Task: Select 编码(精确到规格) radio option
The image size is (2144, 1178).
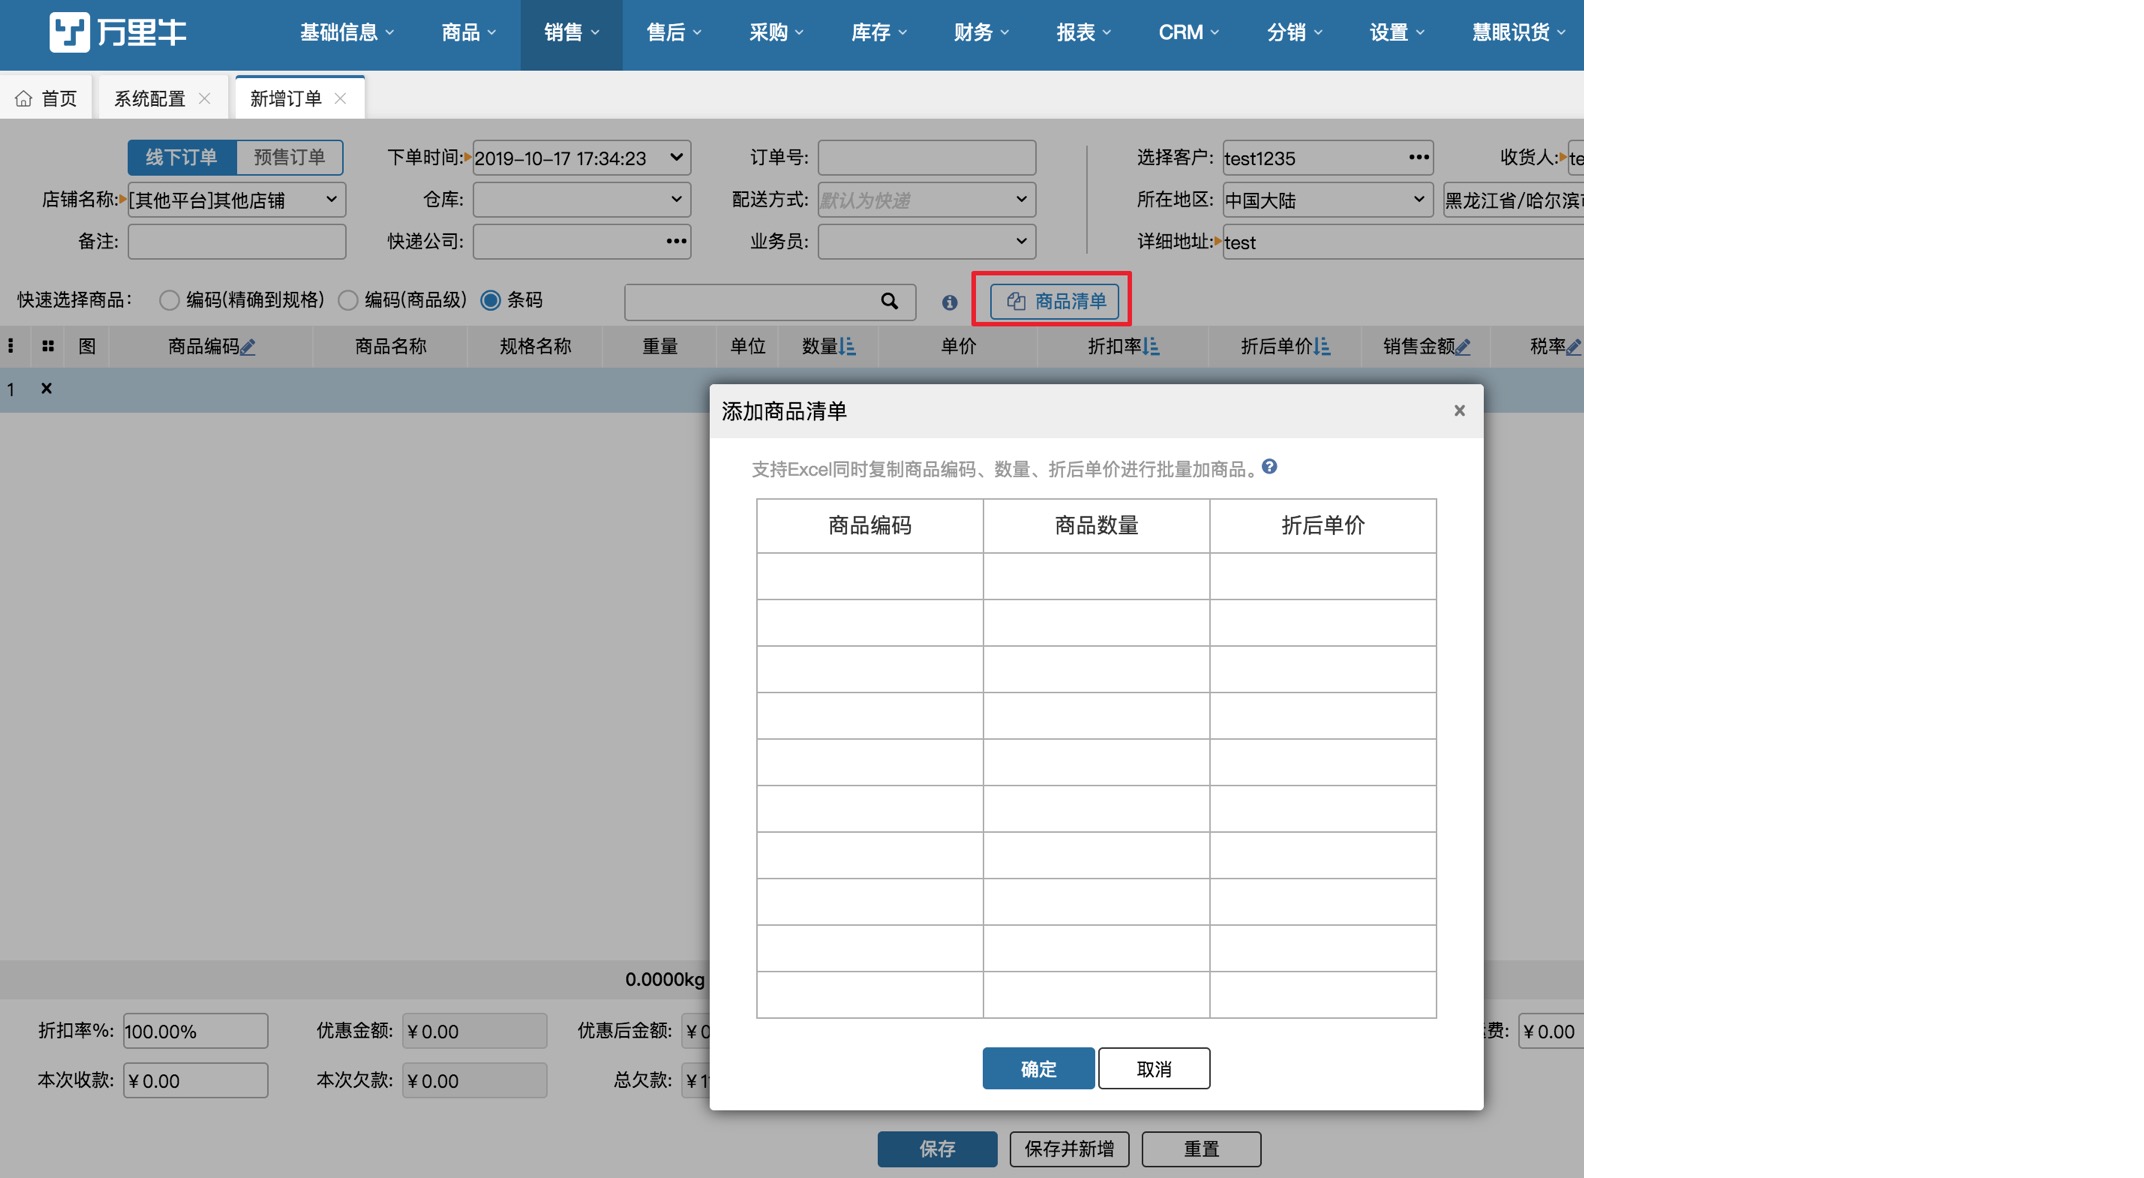Action: tap(169, 300)
